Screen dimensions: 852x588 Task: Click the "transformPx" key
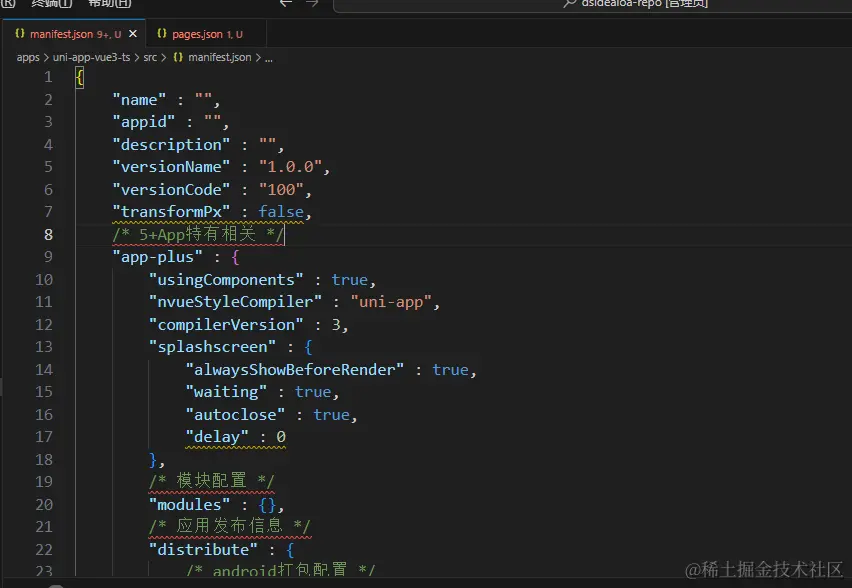[171, 212]
